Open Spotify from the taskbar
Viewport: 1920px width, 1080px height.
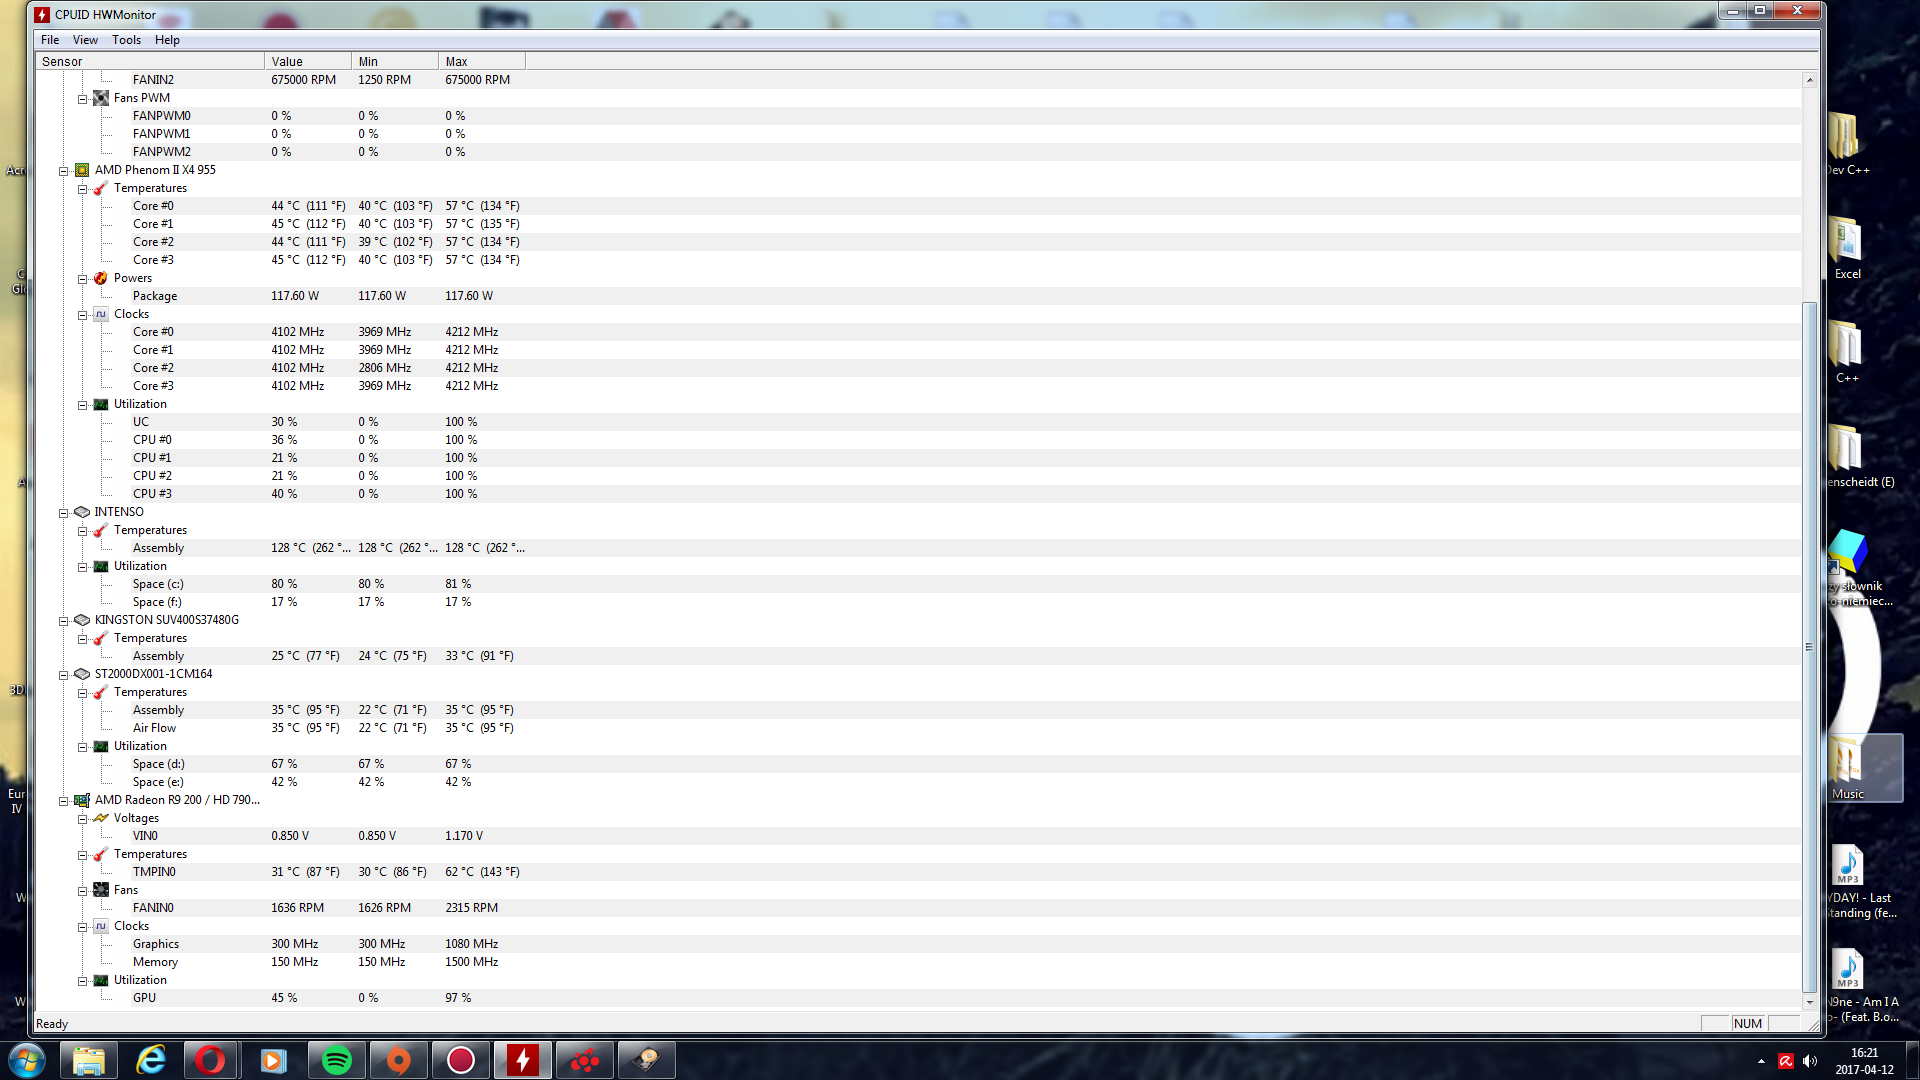337,1060
